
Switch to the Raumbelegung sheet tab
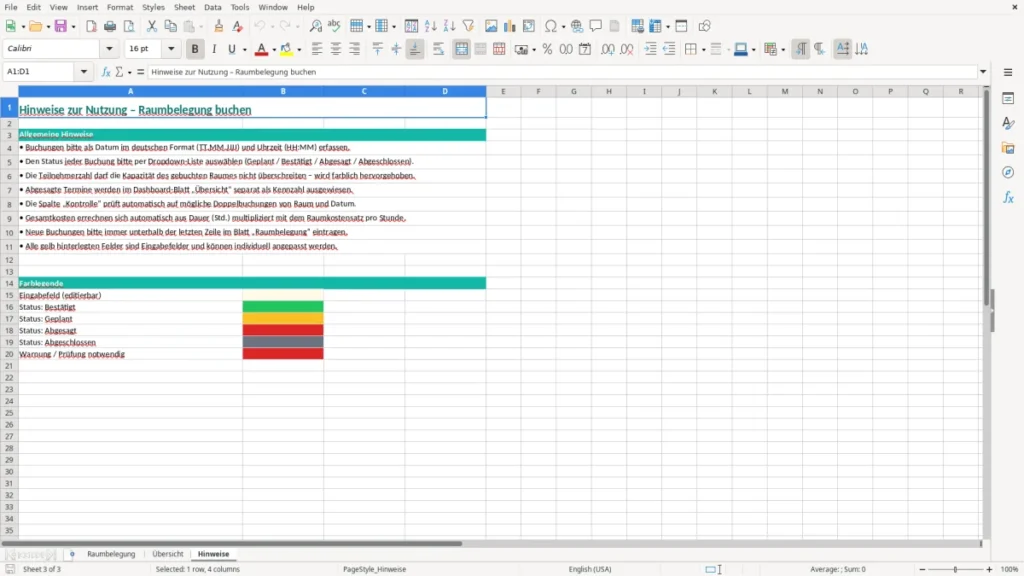tap(111, 554)
